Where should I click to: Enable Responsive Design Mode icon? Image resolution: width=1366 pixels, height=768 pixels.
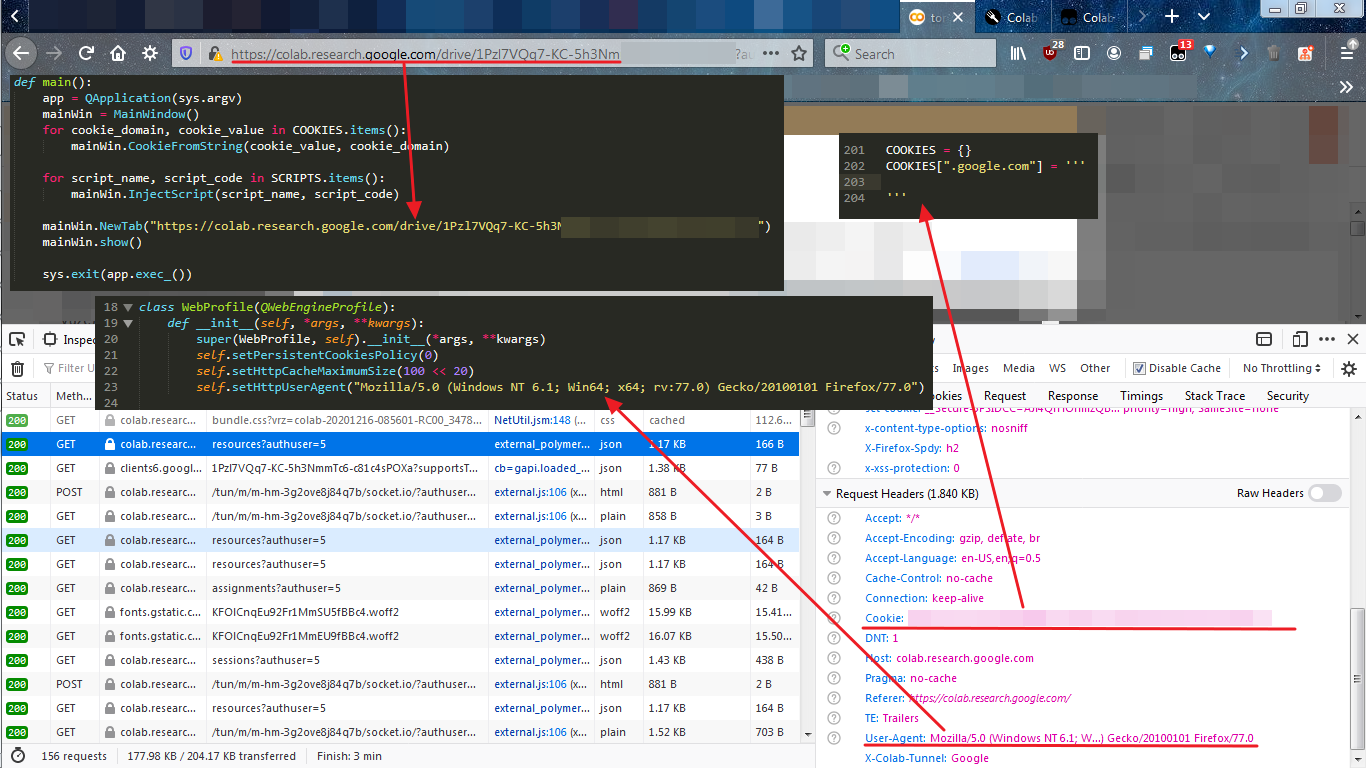point(1299,340)
